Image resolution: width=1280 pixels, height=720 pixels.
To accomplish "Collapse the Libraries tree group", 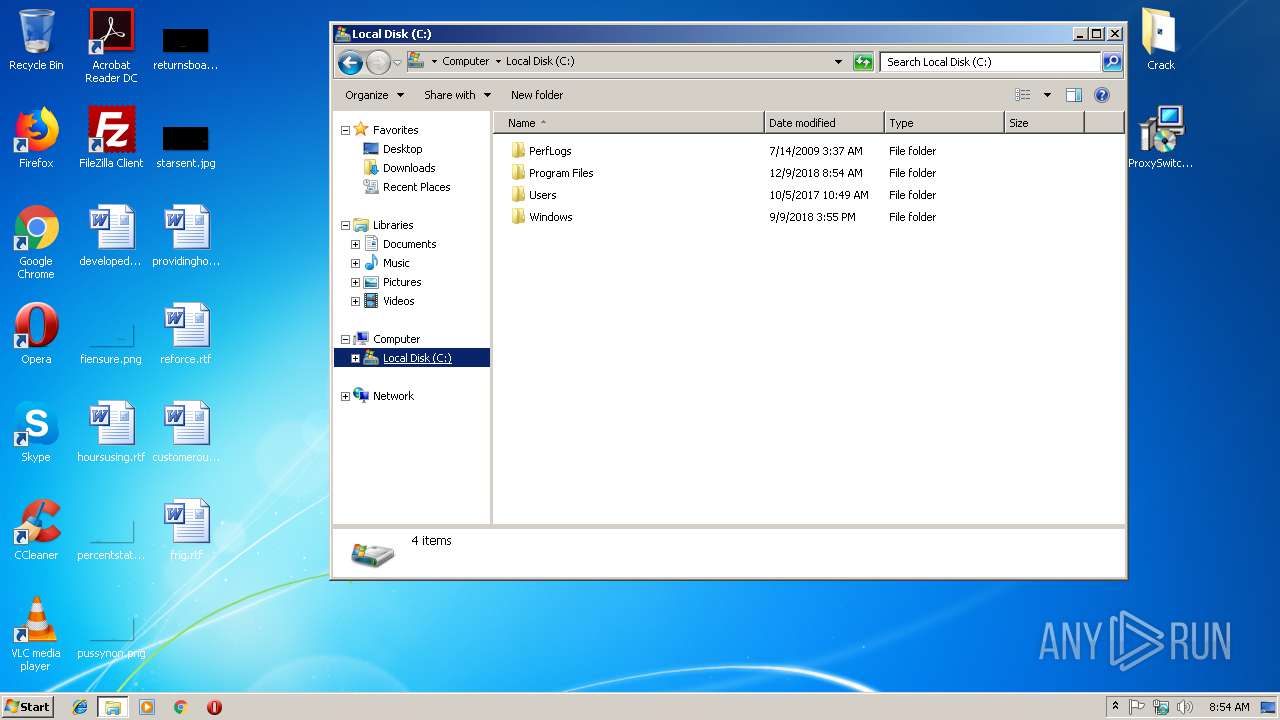I will tap(345, 225).
